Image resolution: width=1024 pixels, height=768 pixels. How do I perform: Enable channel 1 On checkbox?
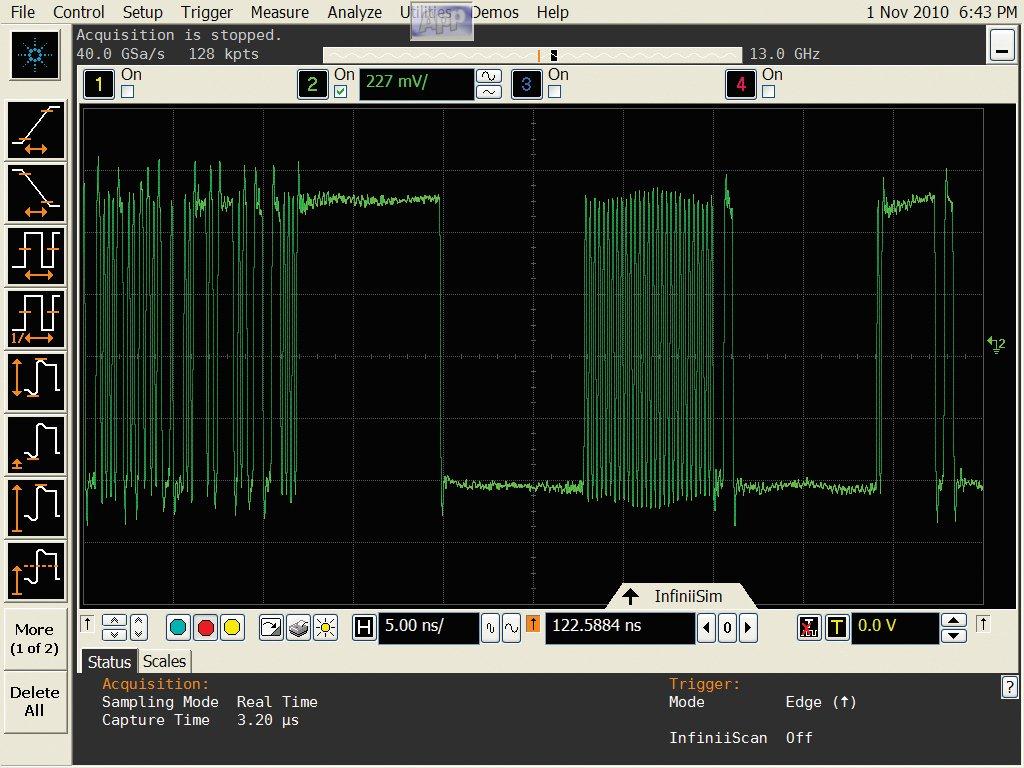[127, 92]
